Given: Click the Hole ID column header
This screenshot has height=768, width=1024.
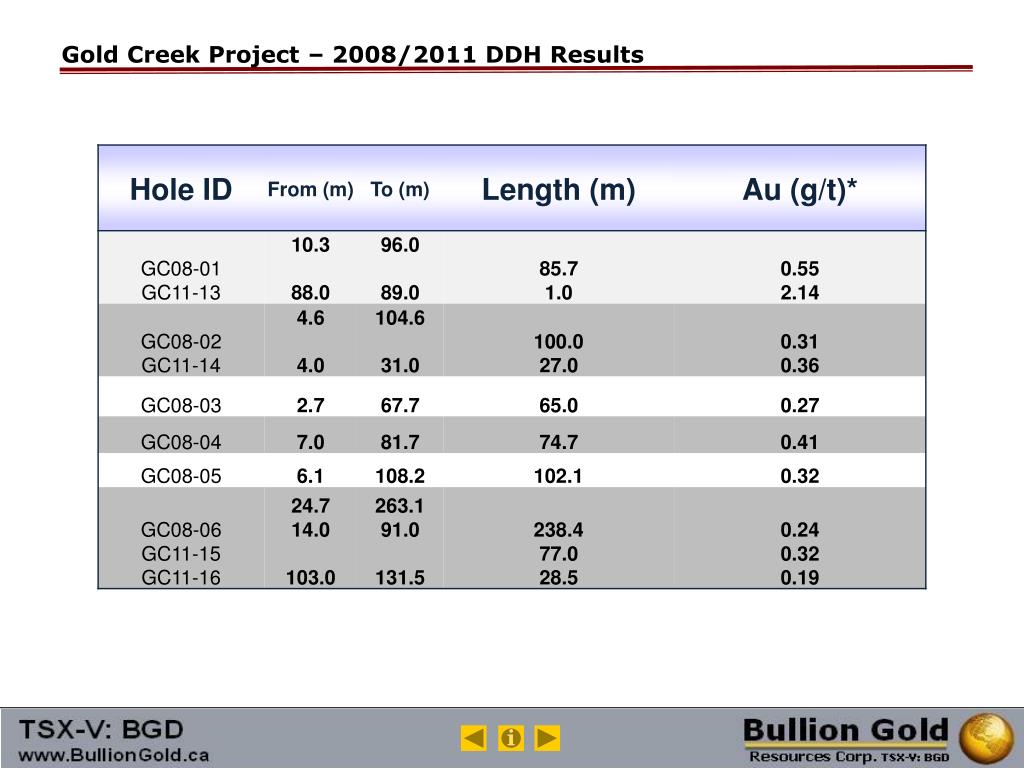Looking at the screenshot, I should [181, 189].
